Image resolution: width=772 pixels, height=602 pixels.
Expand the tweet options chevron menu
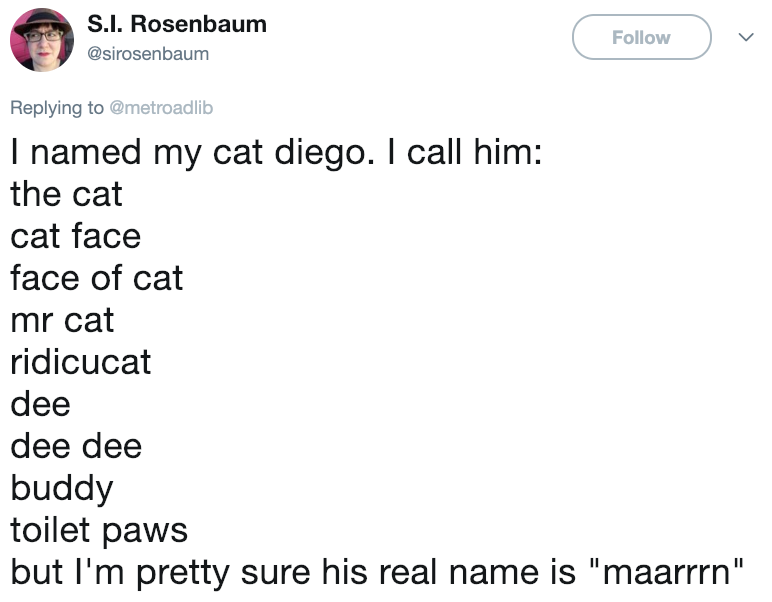(x=746, y=37)
